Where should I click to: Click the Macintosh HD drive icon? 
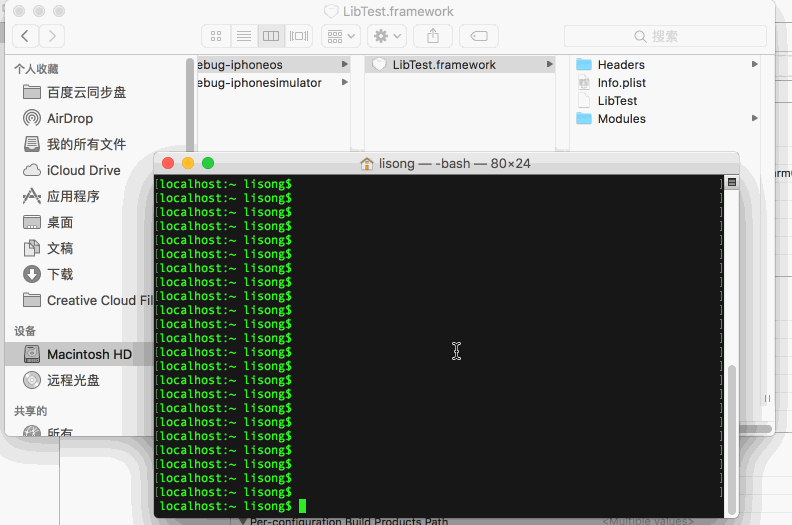(32, 354)
